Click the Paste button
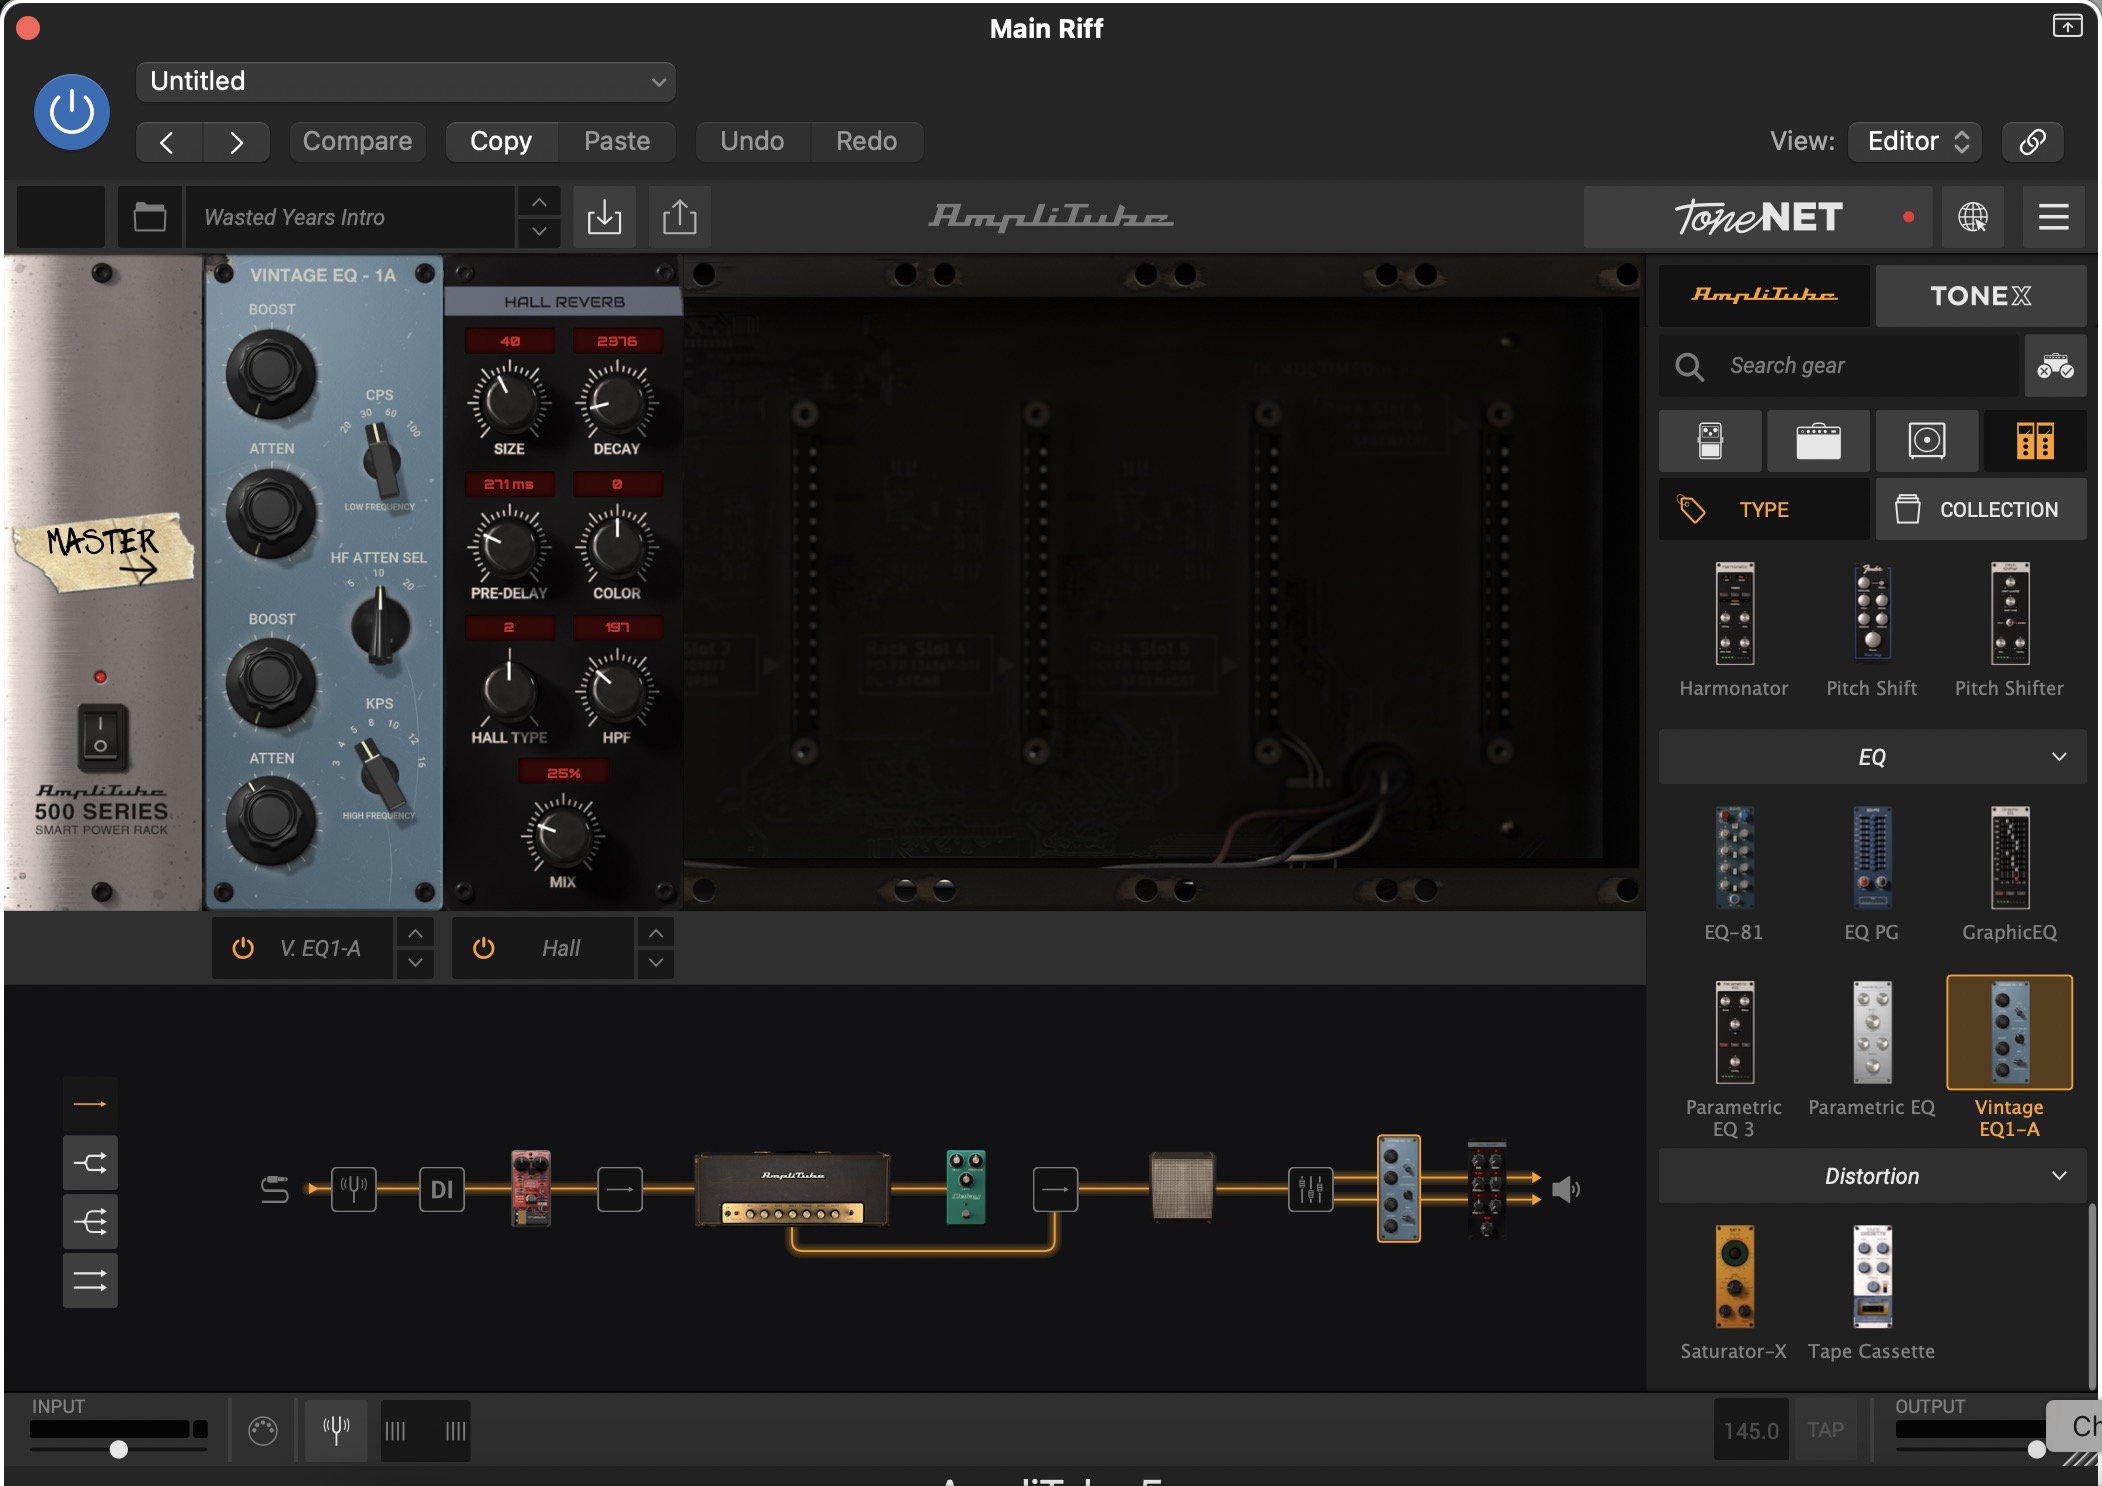Viewport: 2102px width, 1486px height. tap(617, 141)
